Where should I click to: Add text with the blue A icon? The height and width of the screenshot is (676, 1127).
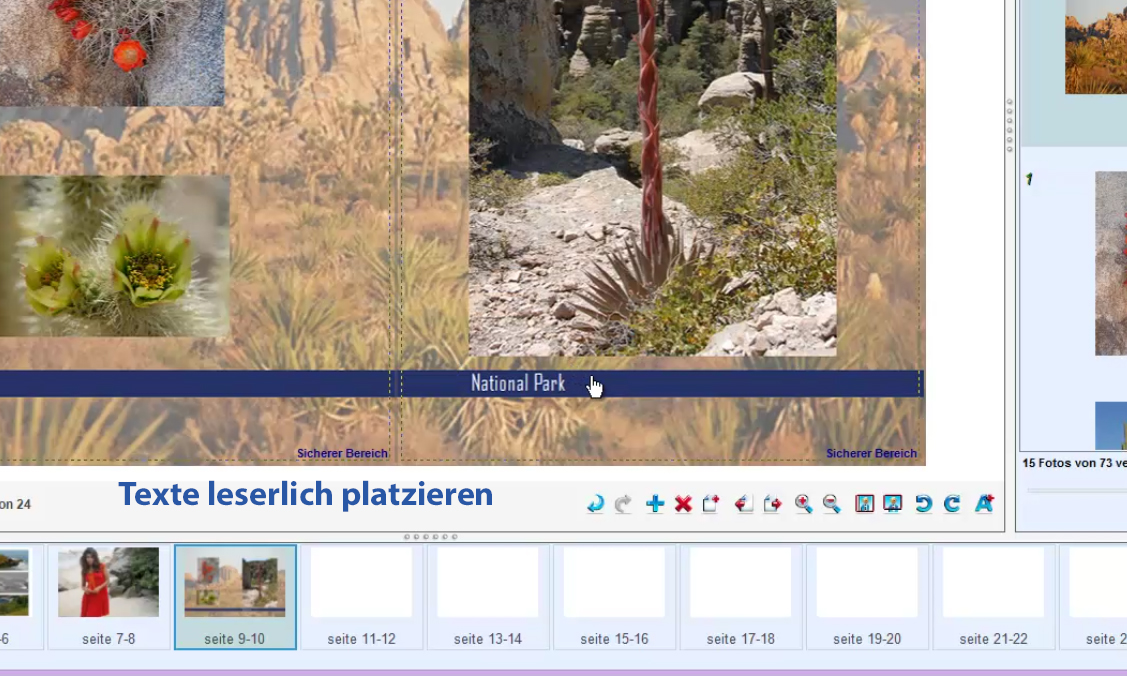pyautogui.click(x=984, y=504)
